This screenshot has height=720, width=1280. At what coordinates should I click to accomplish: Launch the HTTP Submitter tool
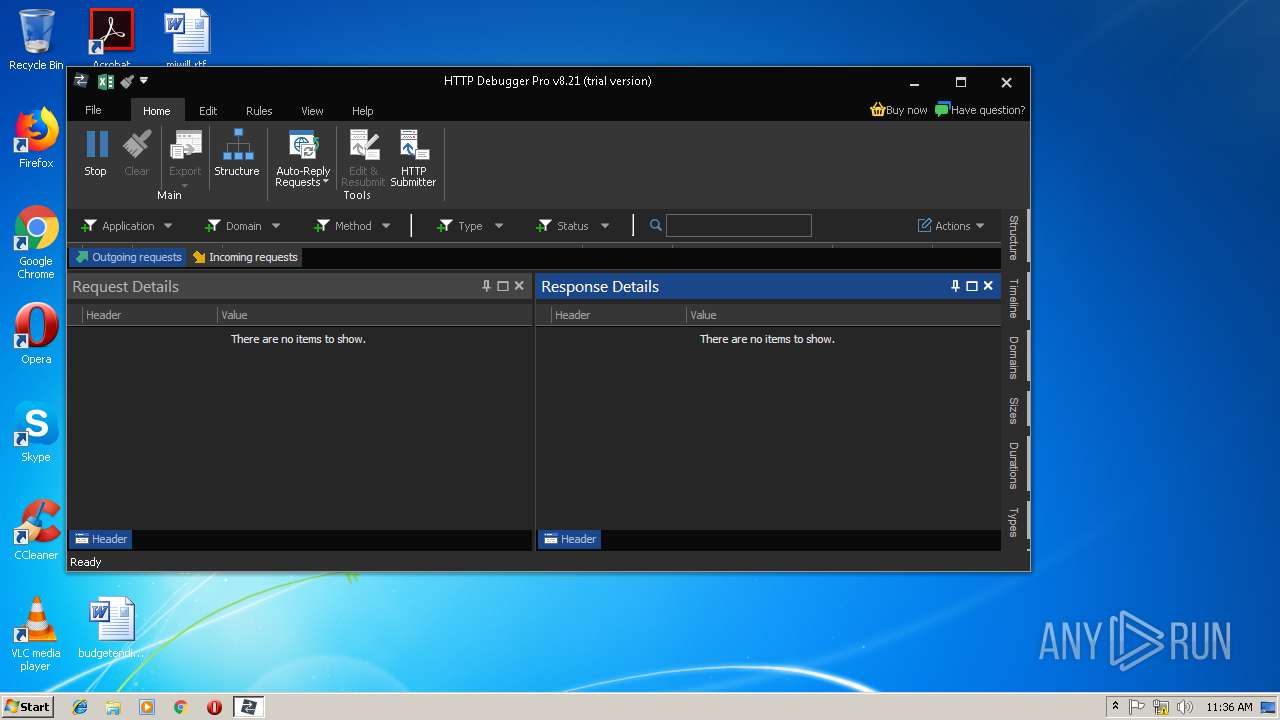click(x=413, y=159)
